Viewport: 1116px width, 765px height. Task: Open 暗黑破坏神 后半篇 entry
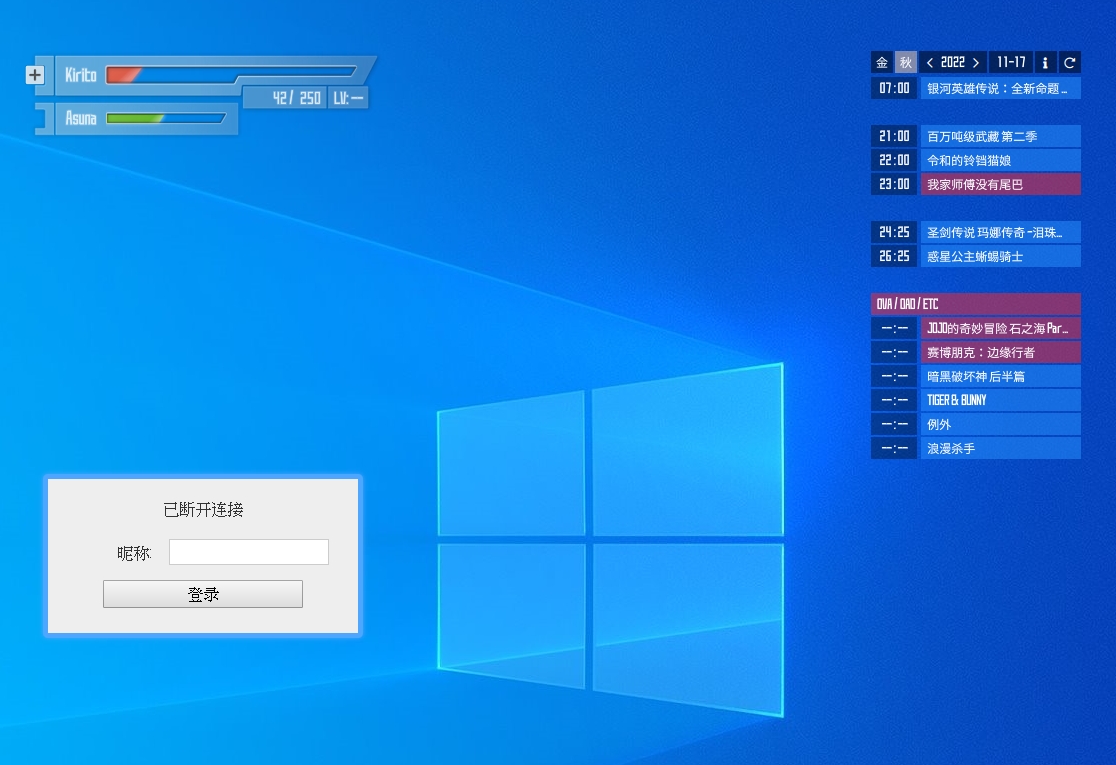coord(1001,376)
